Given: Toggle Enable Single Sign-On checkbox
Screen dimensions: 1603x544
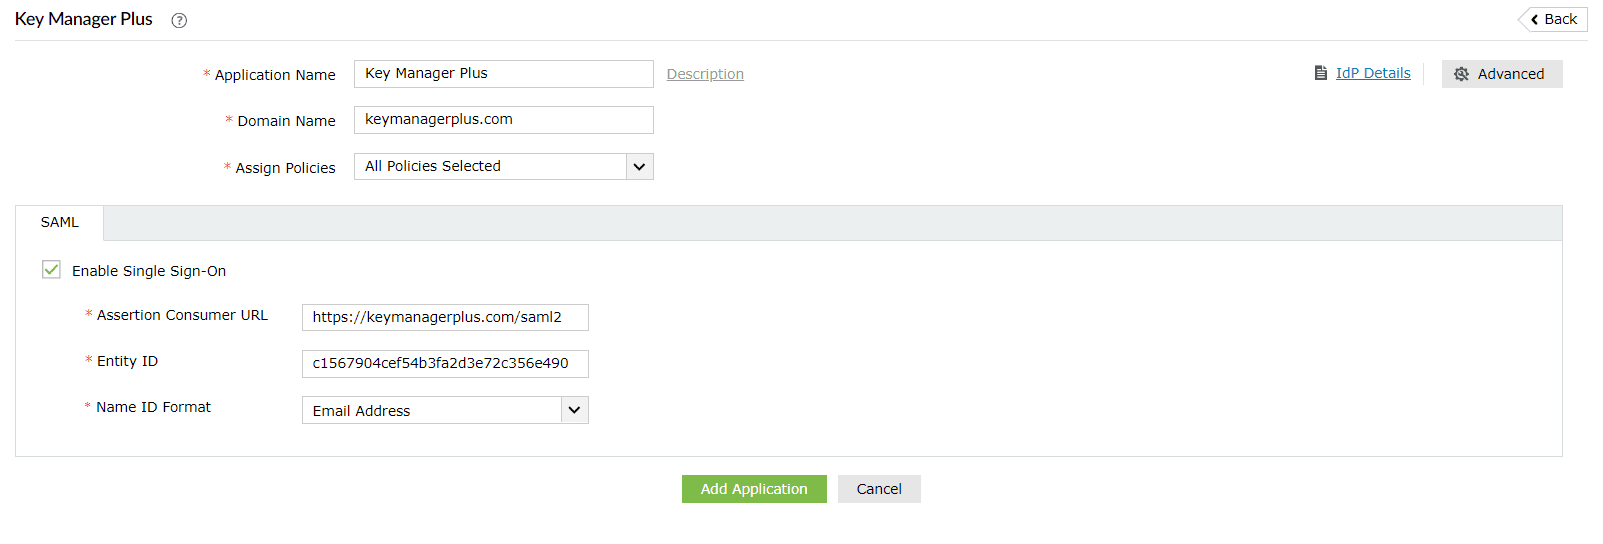Looking at the screenshot, I should [51, 270].
